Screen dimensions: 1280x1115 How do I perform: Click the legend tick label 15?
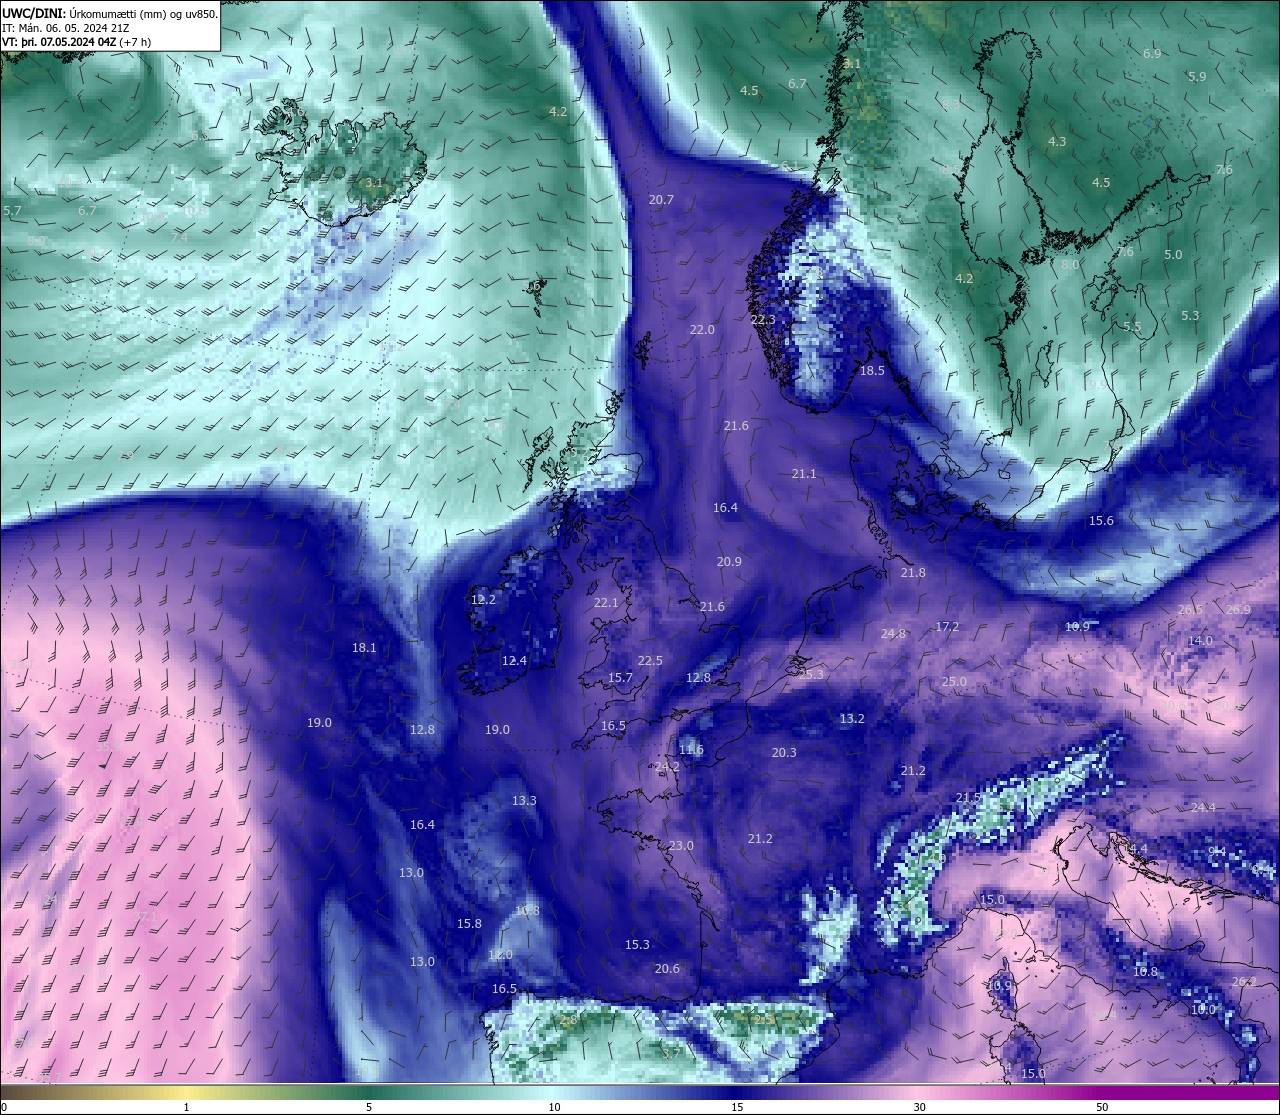[x=737, y=1107]
